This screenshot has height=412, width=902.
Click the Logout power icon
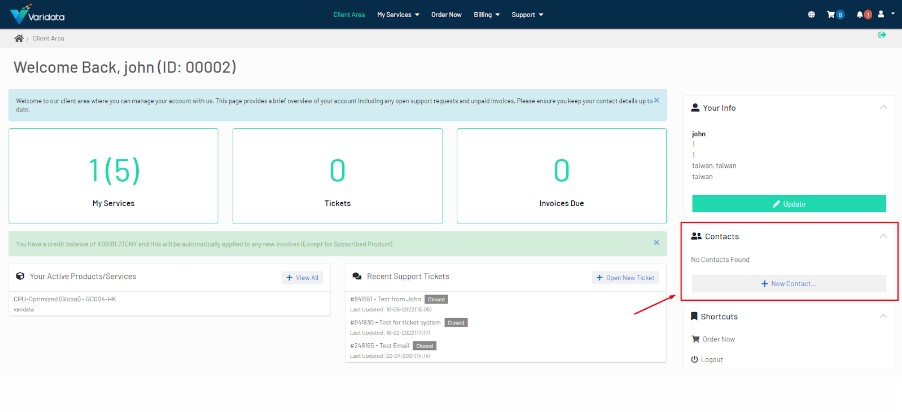click(694, 359)
